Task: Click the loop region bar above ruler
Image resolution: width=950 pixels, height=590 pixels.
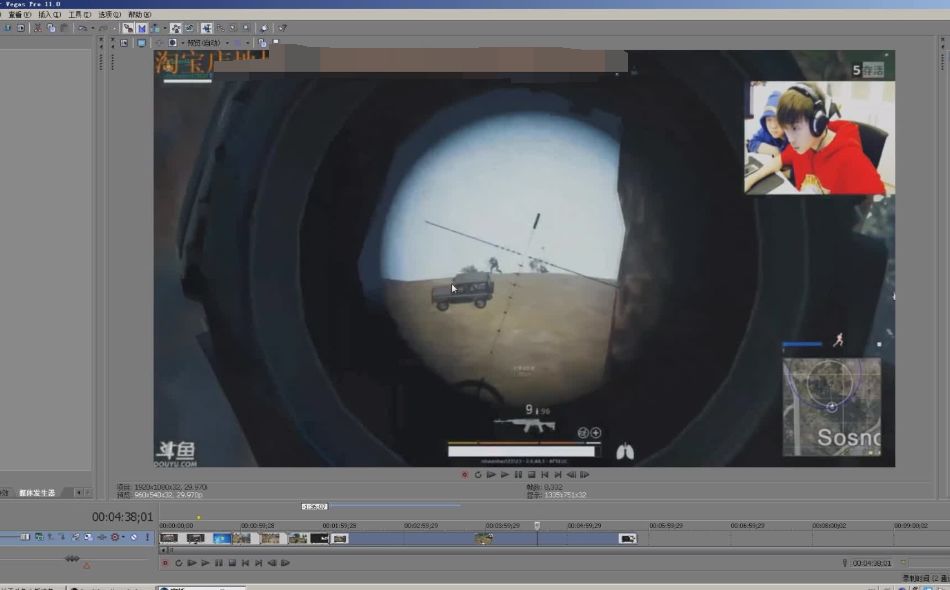Action: [395, 505]
